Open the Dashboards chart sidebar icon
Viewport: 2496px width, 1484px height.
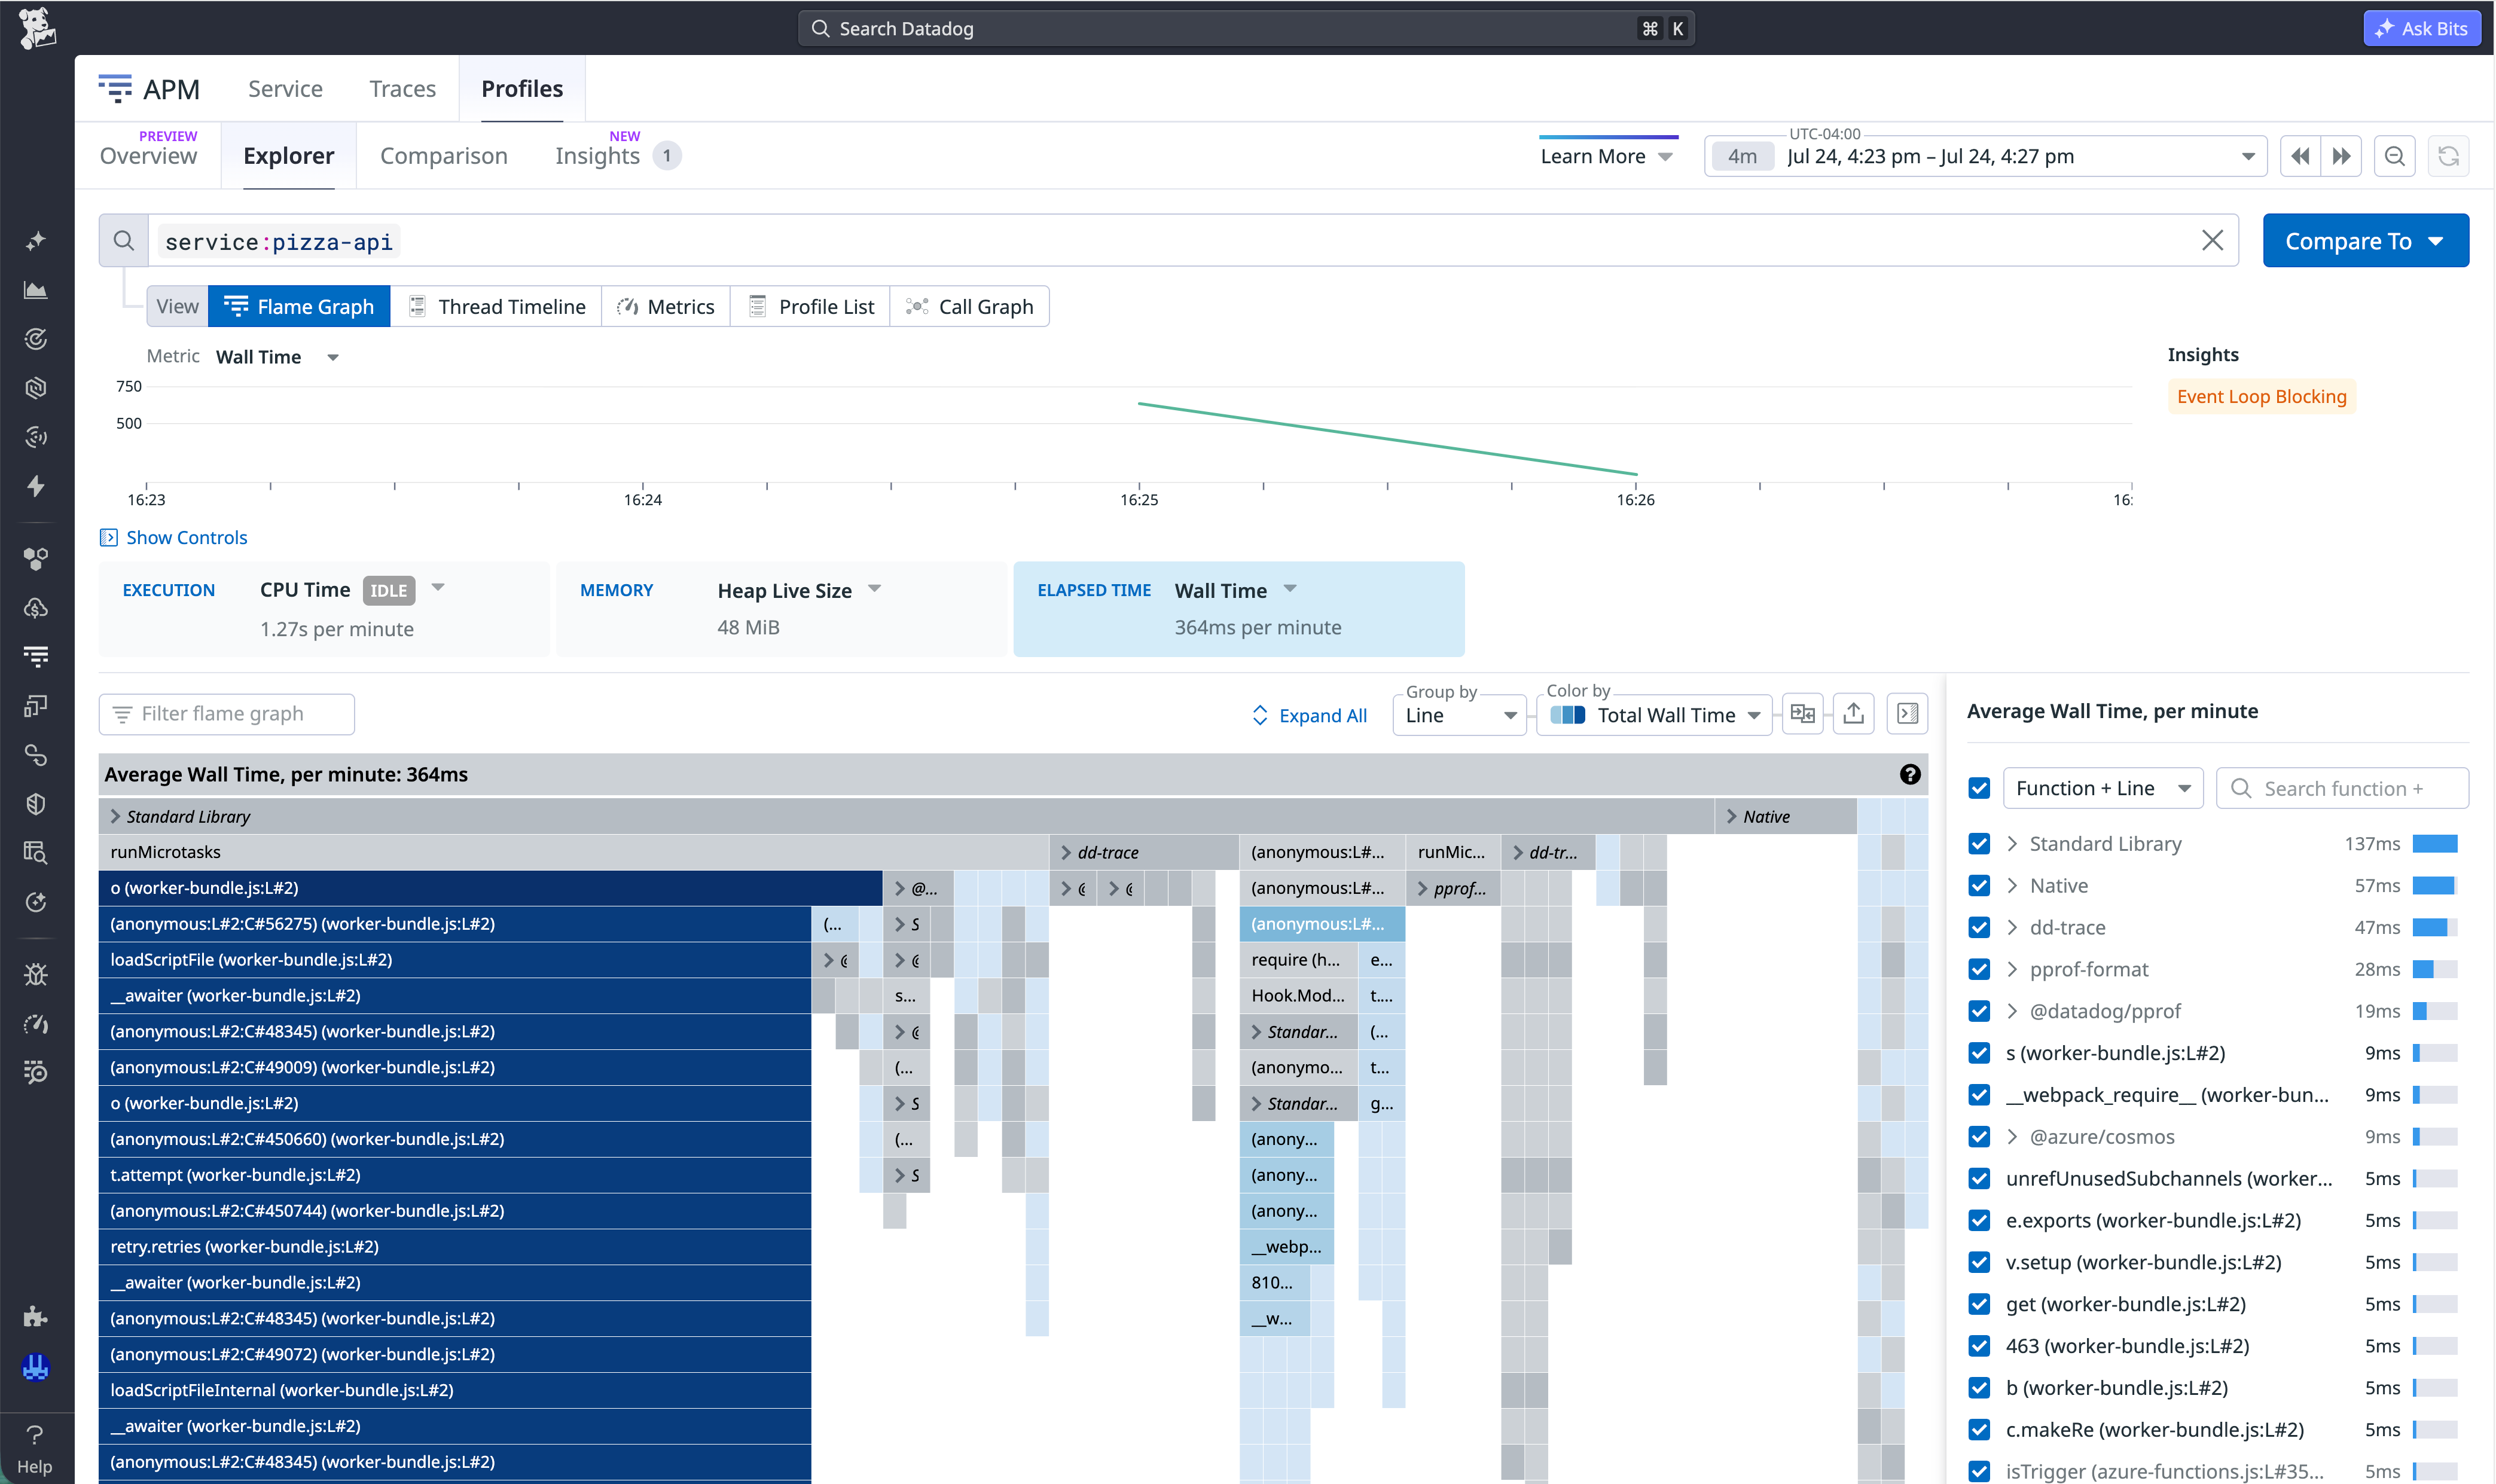[x=36, y=290]
